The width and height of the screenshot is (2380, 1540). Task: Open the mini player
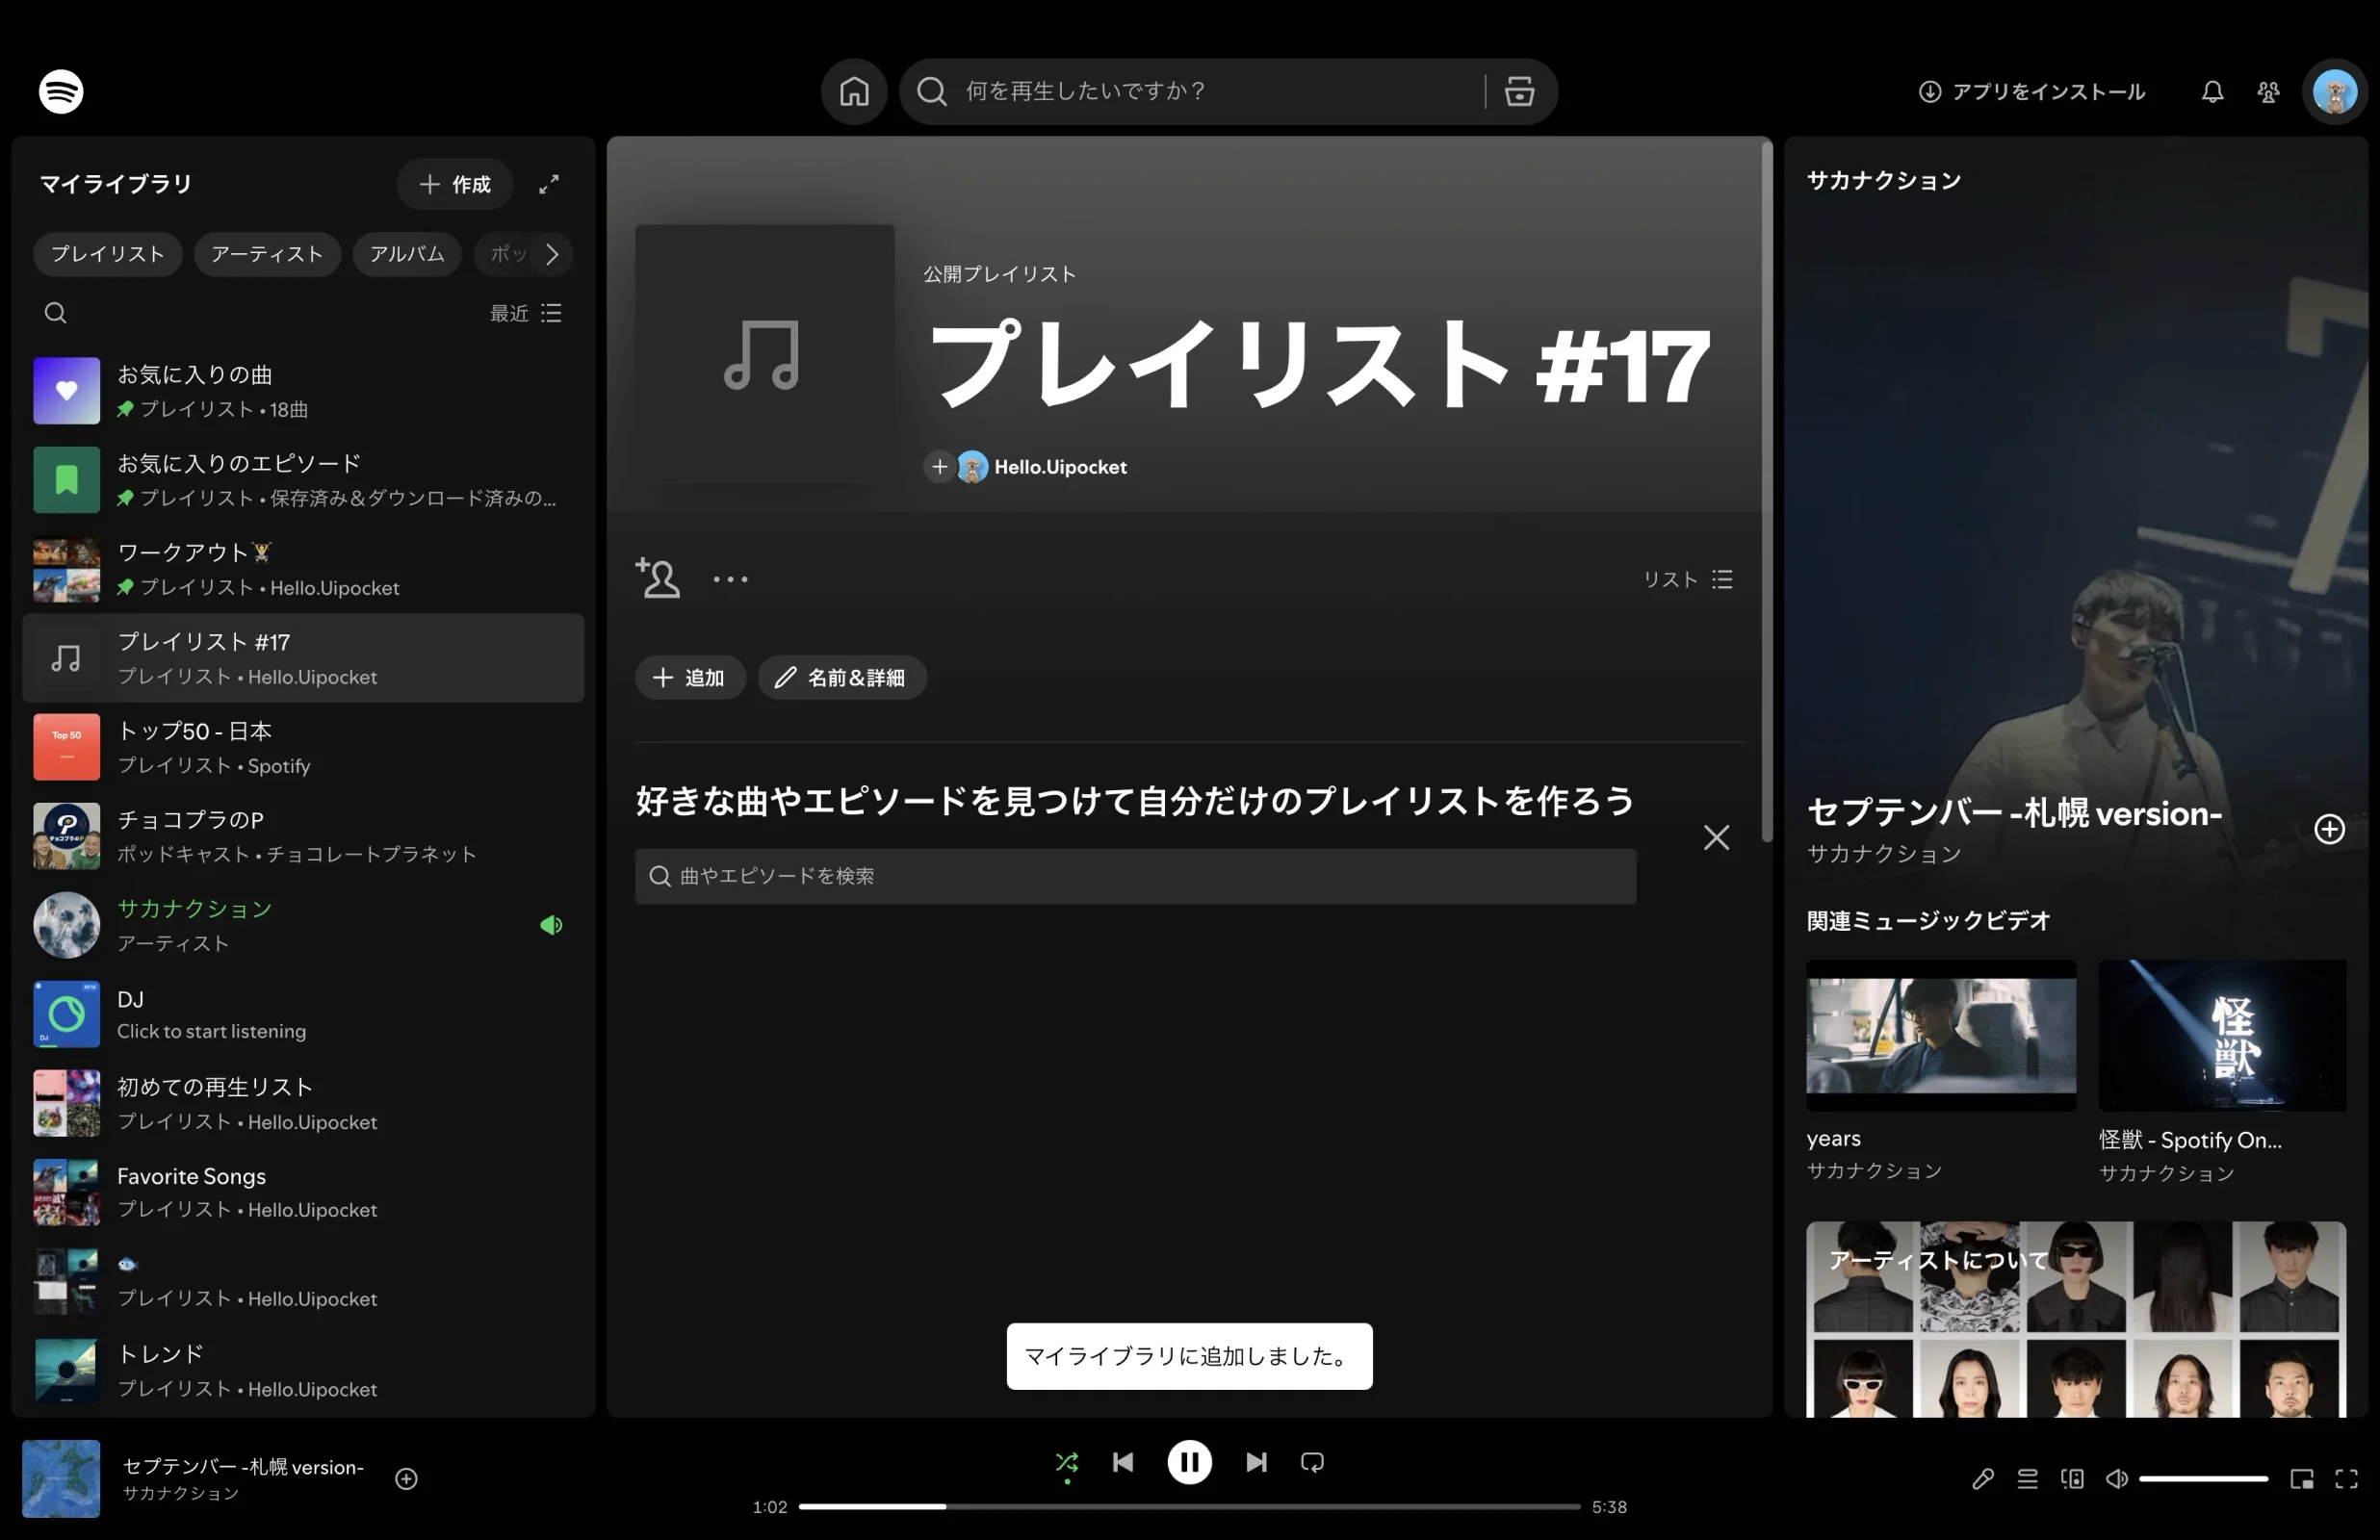[2302, 1478]
